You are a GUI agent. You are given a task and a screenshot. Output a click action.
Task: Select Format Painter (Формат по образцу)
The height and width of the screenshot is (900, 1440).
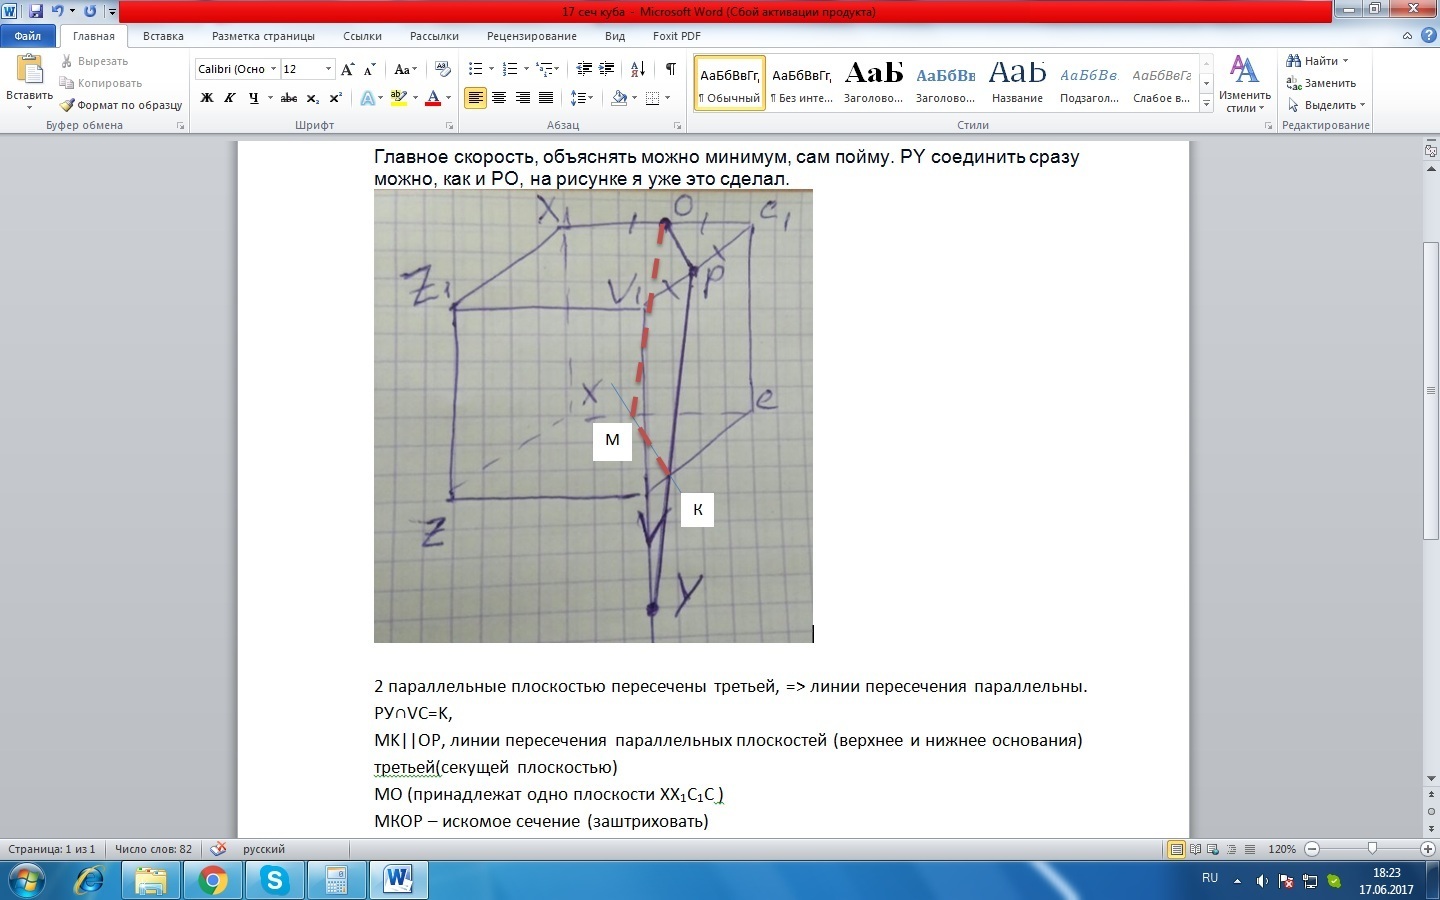pyautogui.click(x=121, y=105)
